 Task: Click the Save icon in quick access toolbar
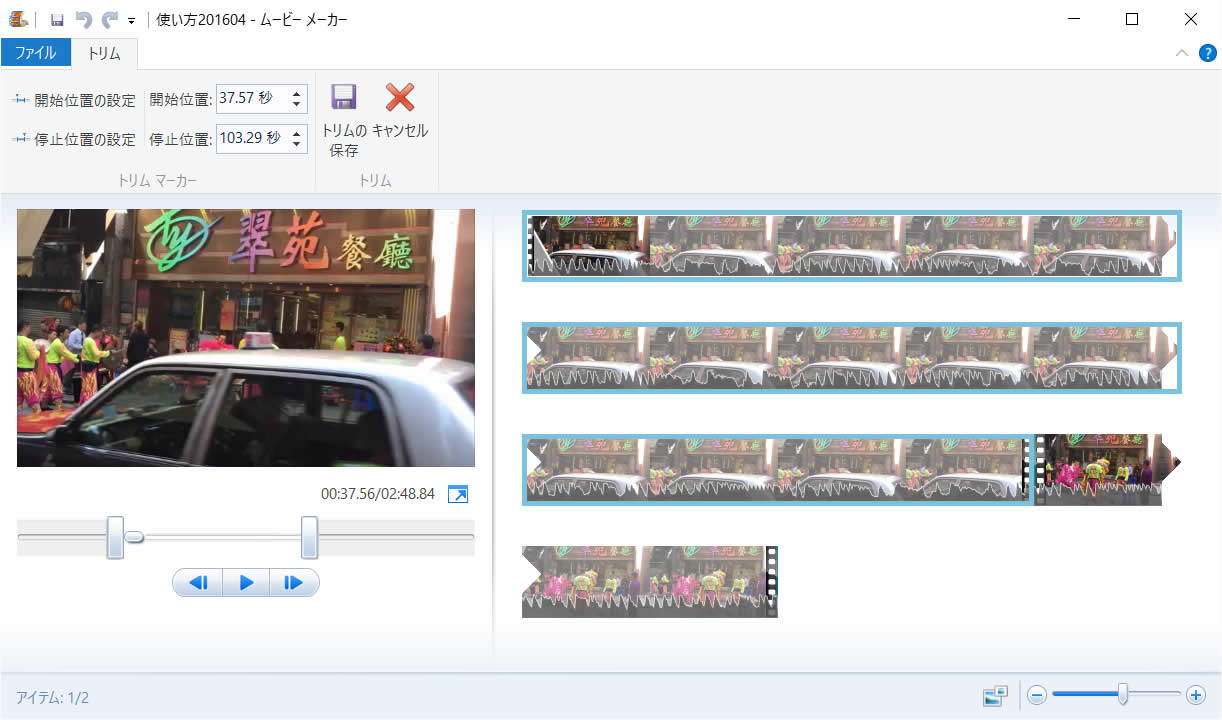click(x=57, y=20)
